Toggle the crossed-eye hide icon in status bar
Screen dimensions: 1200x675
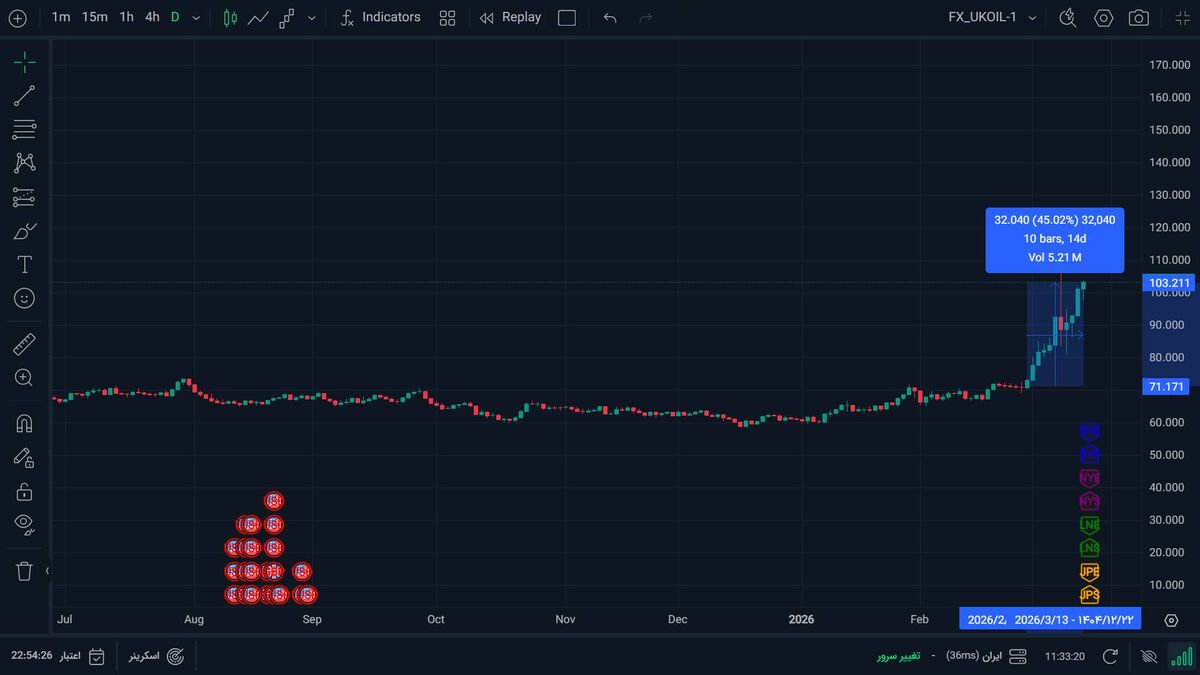point(1148,656)
